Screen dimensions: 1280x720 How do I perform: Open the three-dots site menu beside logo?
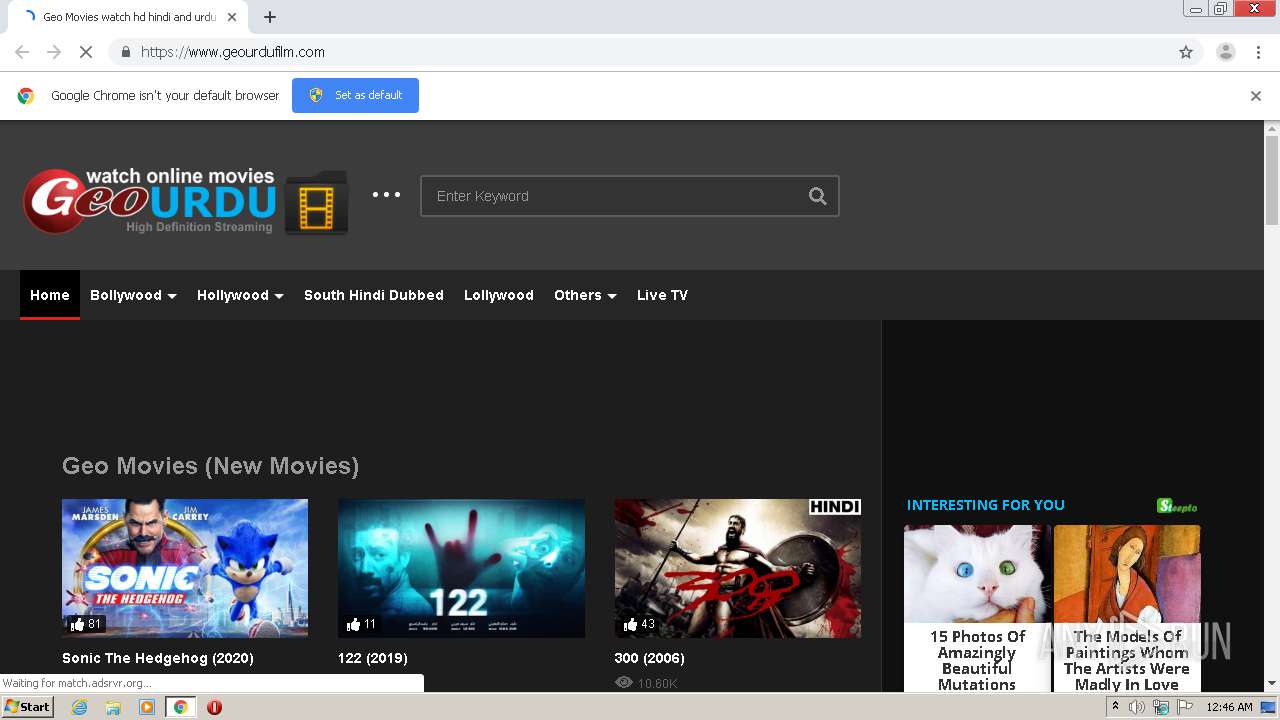click(386, 195)
